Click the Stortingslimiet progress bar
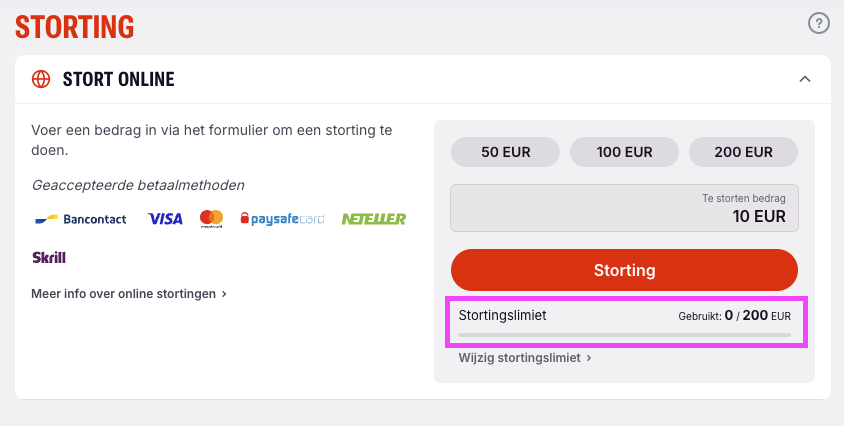 coord(624,335)
